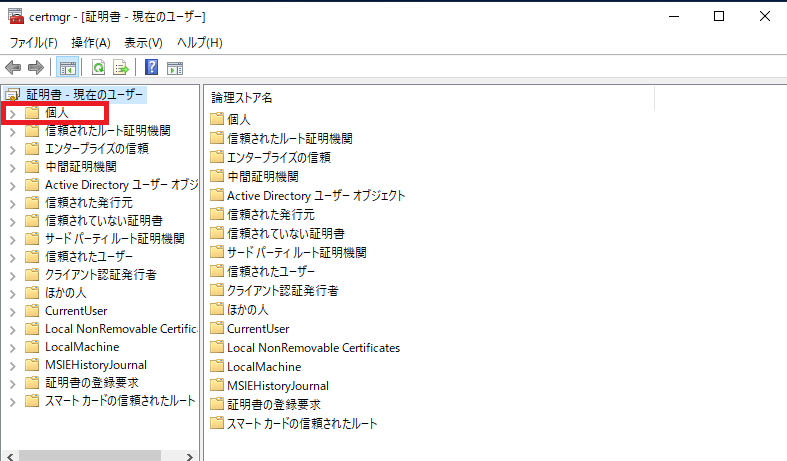Viewport: 787px width, 461px height.
Task: Click 信頼されたルート証明機関 folder icon in list
Action: coord(217,138)
